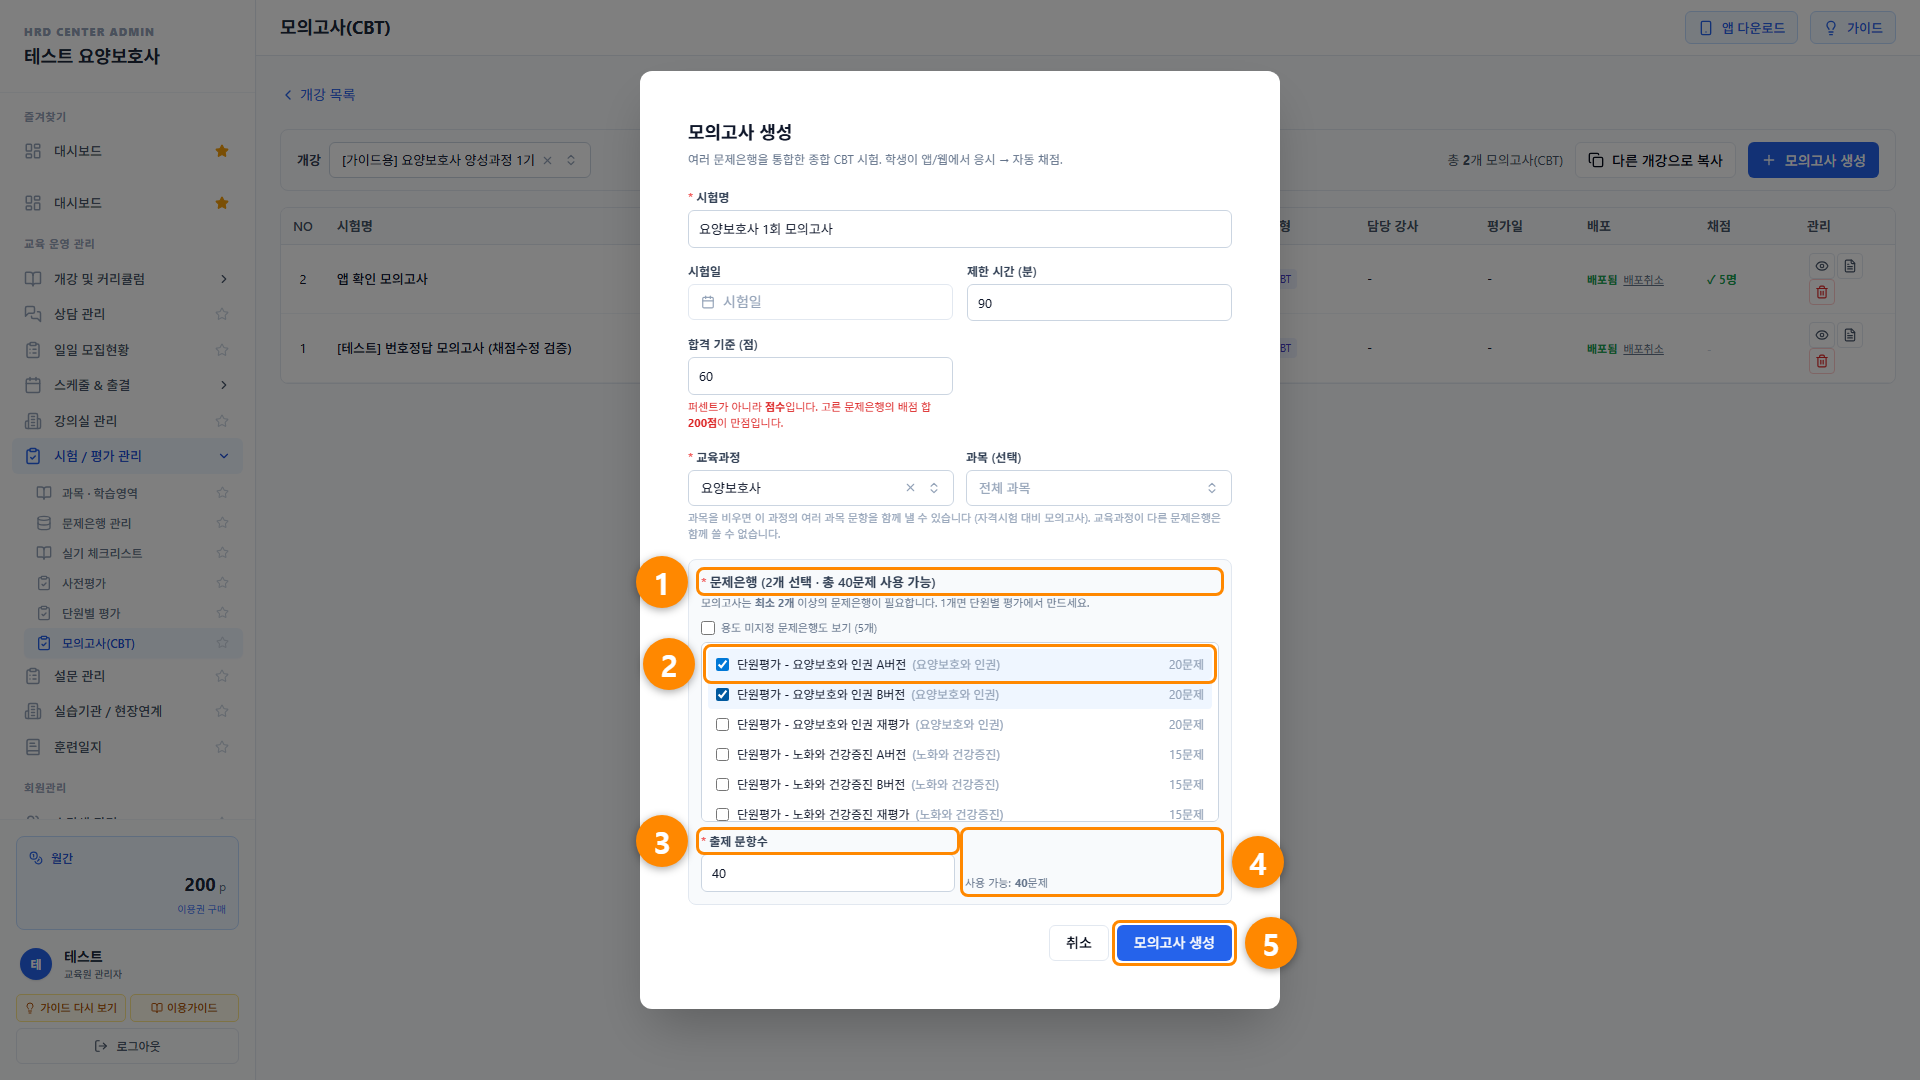Click 다른 개강으로 복사 button
This screenshot has width=1920, height=1080.
click(1655, 160)
